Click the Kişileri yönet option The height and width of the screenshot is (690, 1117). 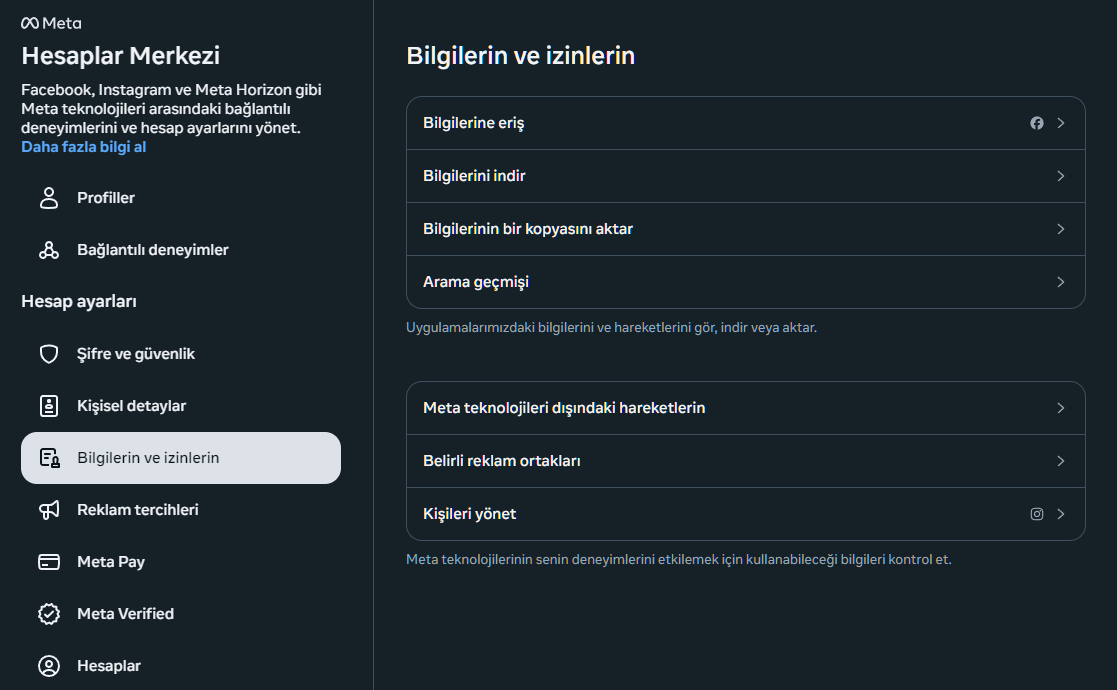coord(744,513)
